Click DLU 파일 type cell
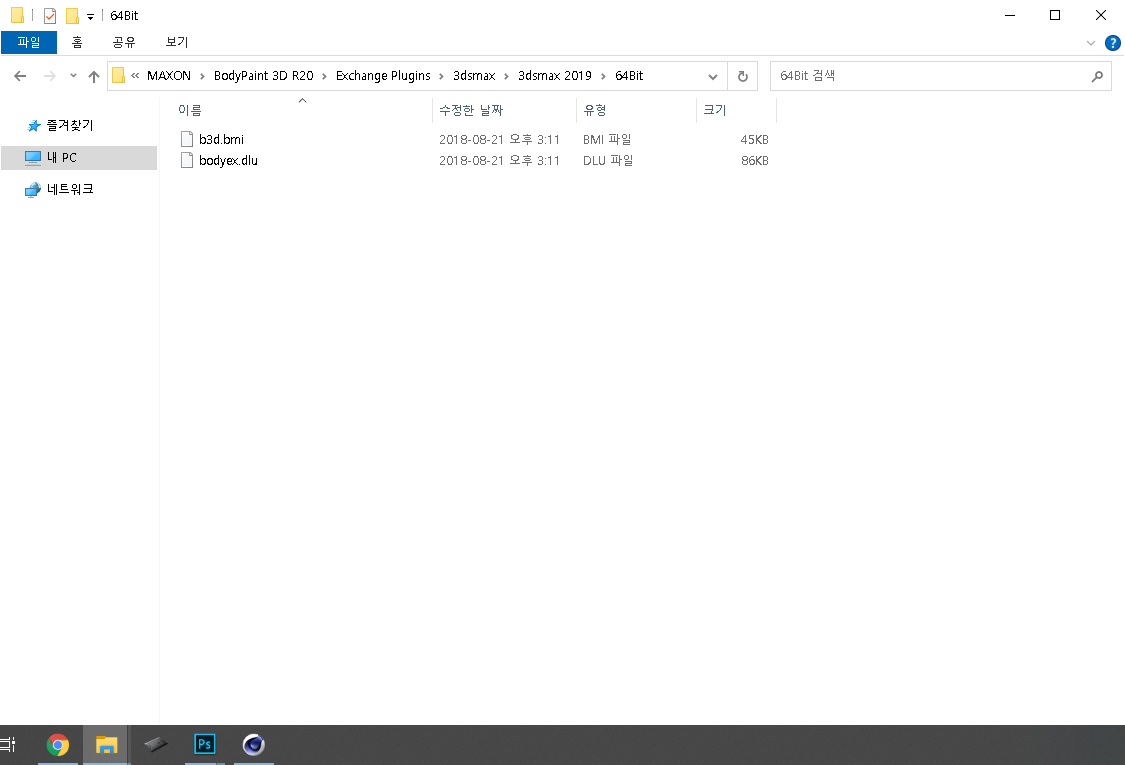Screen dimensions: 1125x765 tap(608, 161)
